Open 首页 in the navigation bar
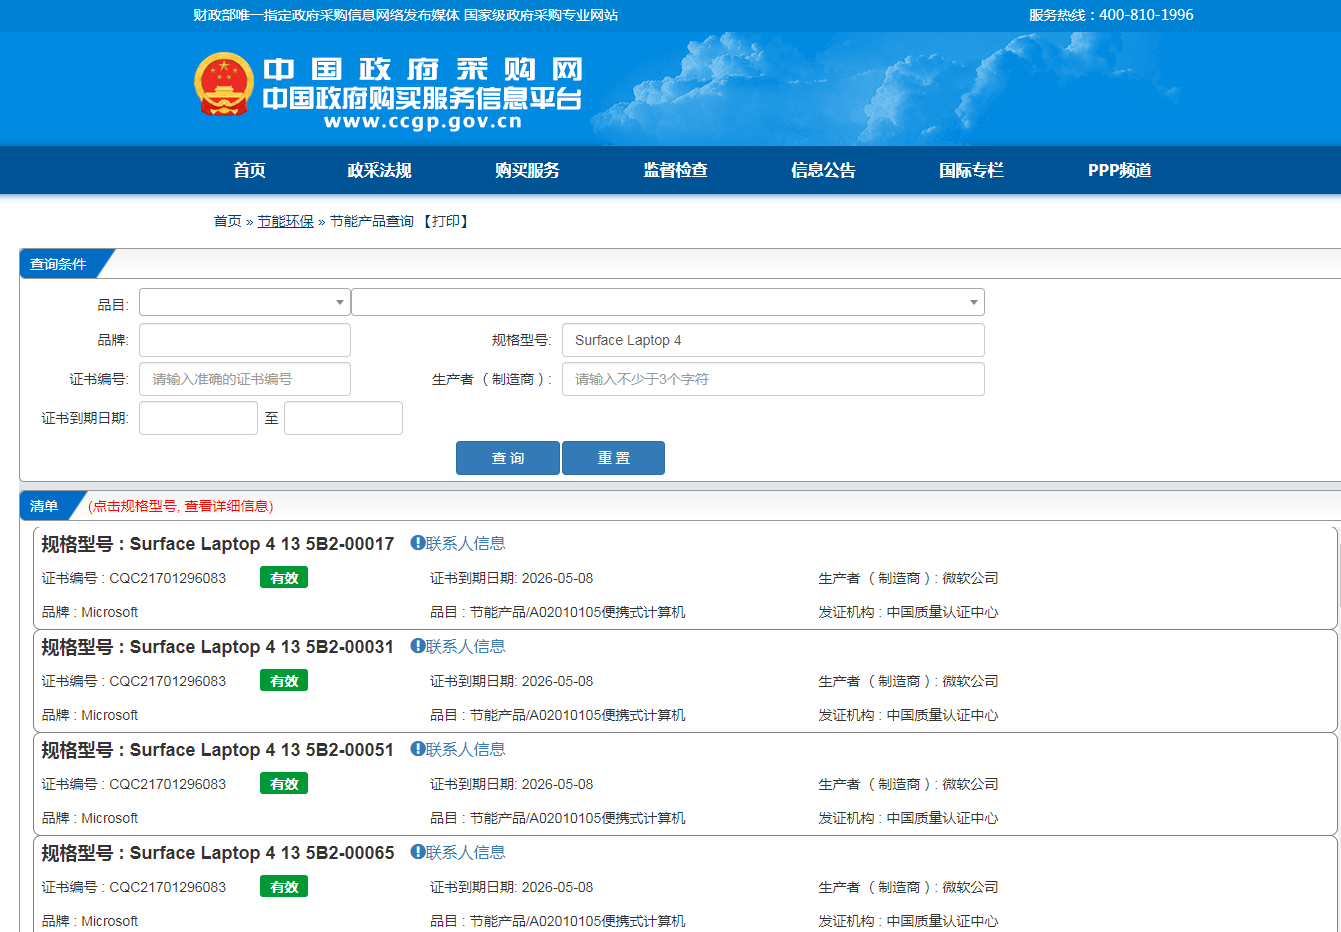The image size is (1341, 932). 249,170
